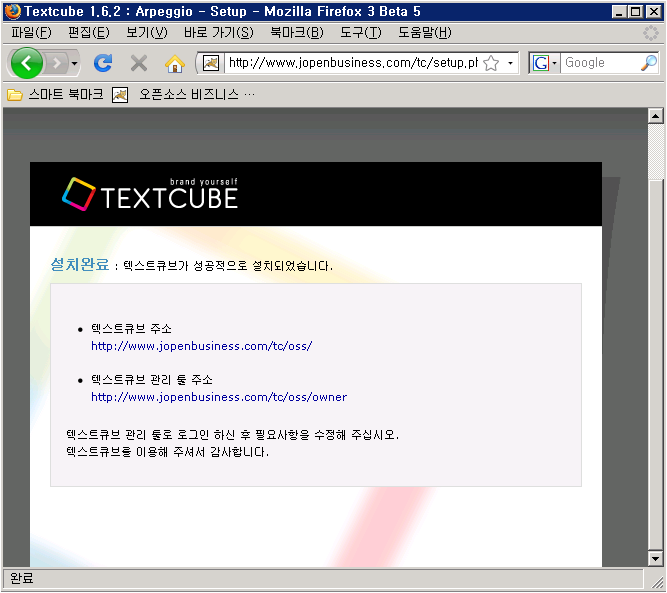667x593 pixels.
Task: Click the Textcube logo banner
Action: (x=150, y=194)
